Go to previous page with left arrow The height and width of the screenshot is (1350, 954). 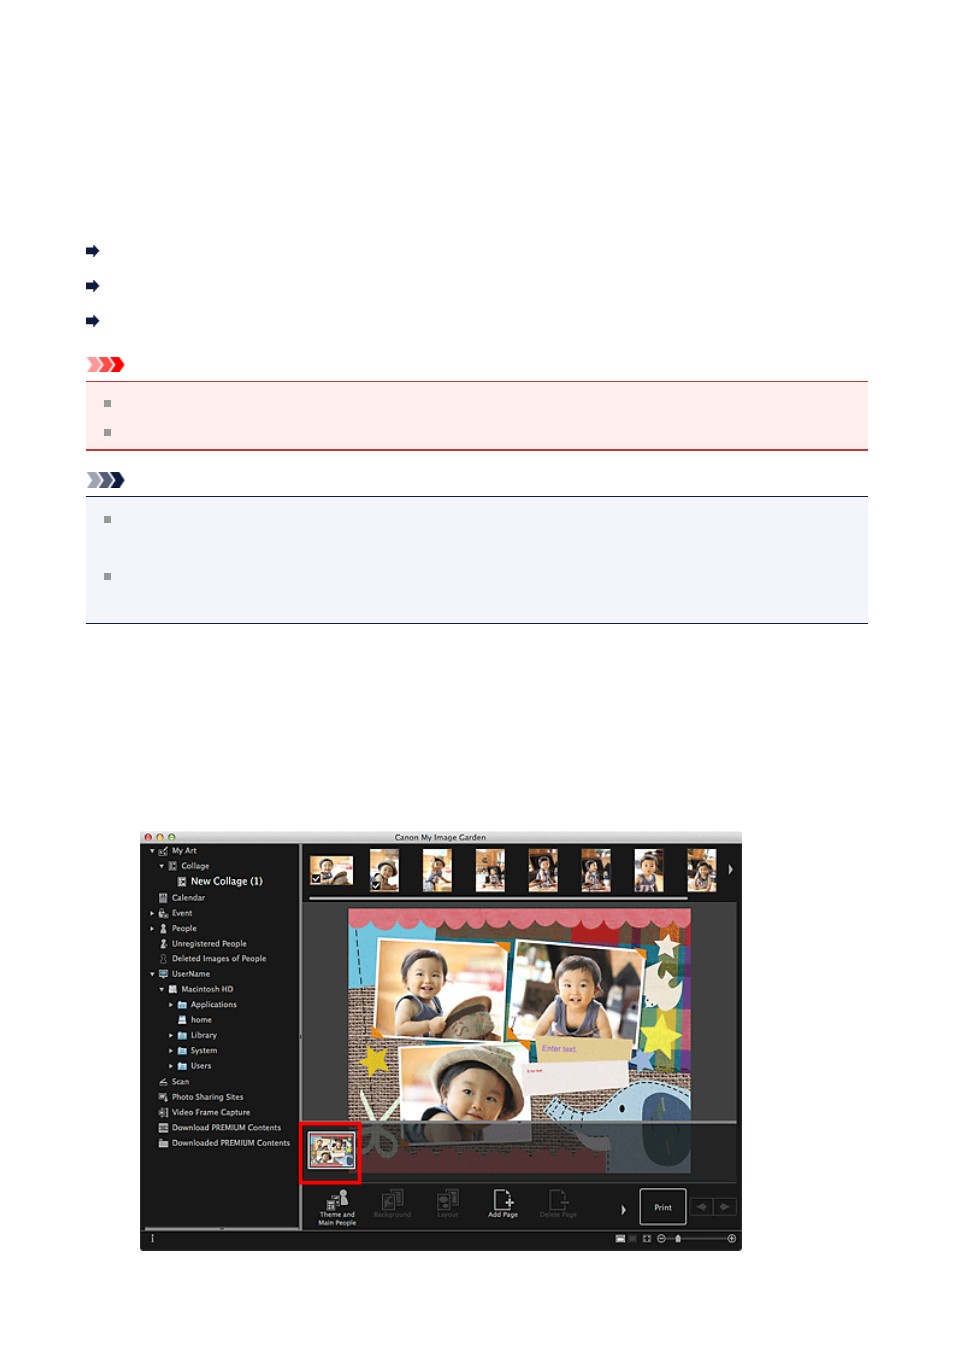coord(702,1207)
